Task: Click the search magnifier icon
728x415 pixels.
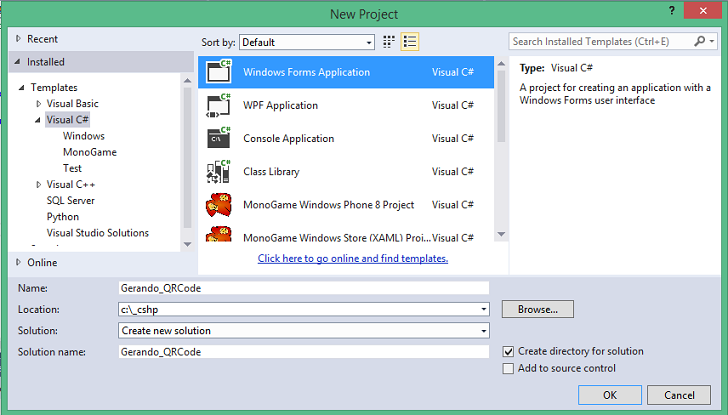Action: (x=699, y=41)
